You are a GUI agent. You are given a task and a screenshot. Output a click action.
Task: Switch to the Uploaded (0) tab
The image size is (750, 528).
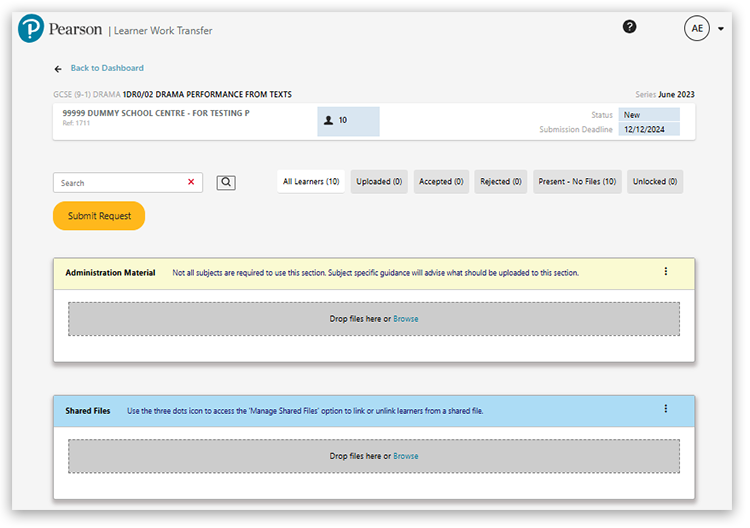[379, 182]
